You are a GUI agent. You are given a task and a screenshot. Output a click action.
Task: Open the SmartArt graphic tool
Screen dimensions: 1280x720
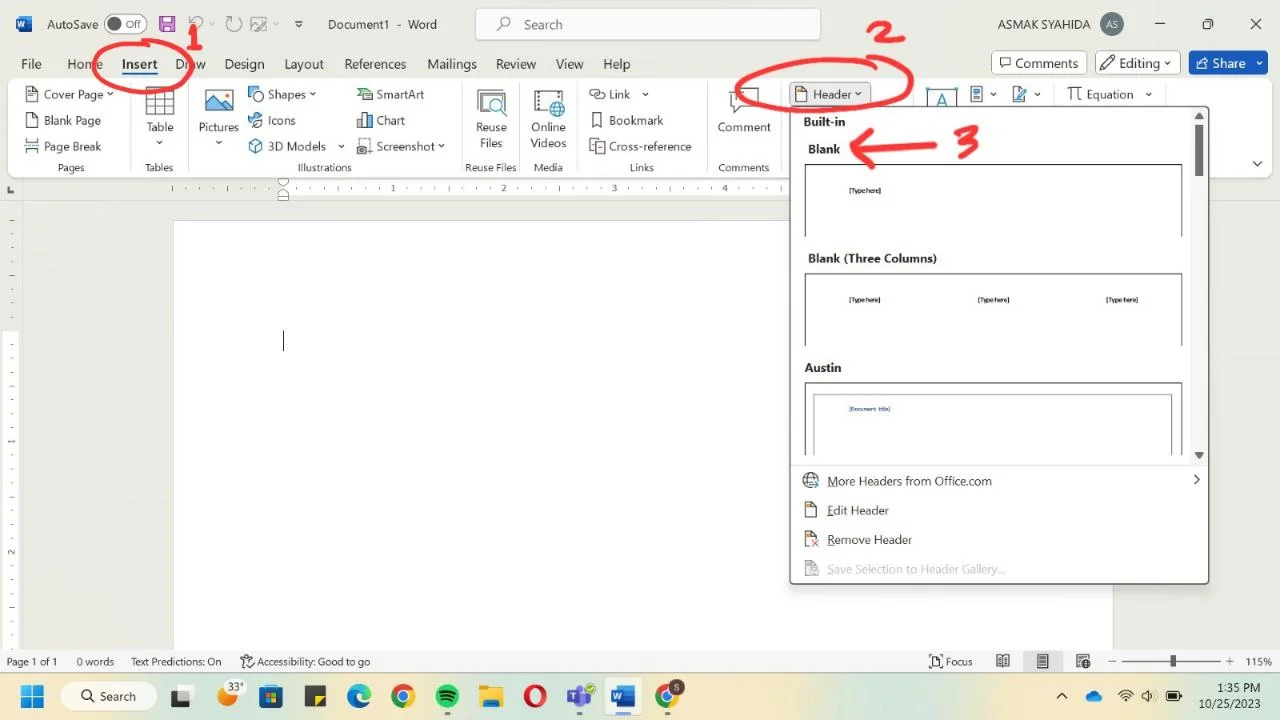(390, 94)
